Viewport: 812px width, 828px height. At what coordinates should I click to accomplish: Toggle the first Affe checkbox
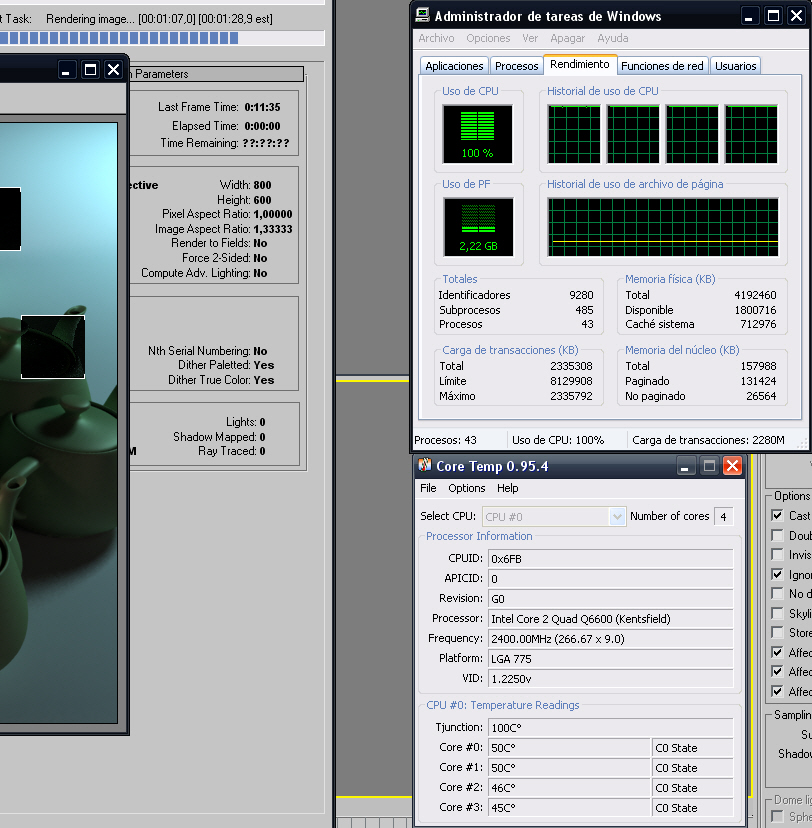[x=777, y=652]
